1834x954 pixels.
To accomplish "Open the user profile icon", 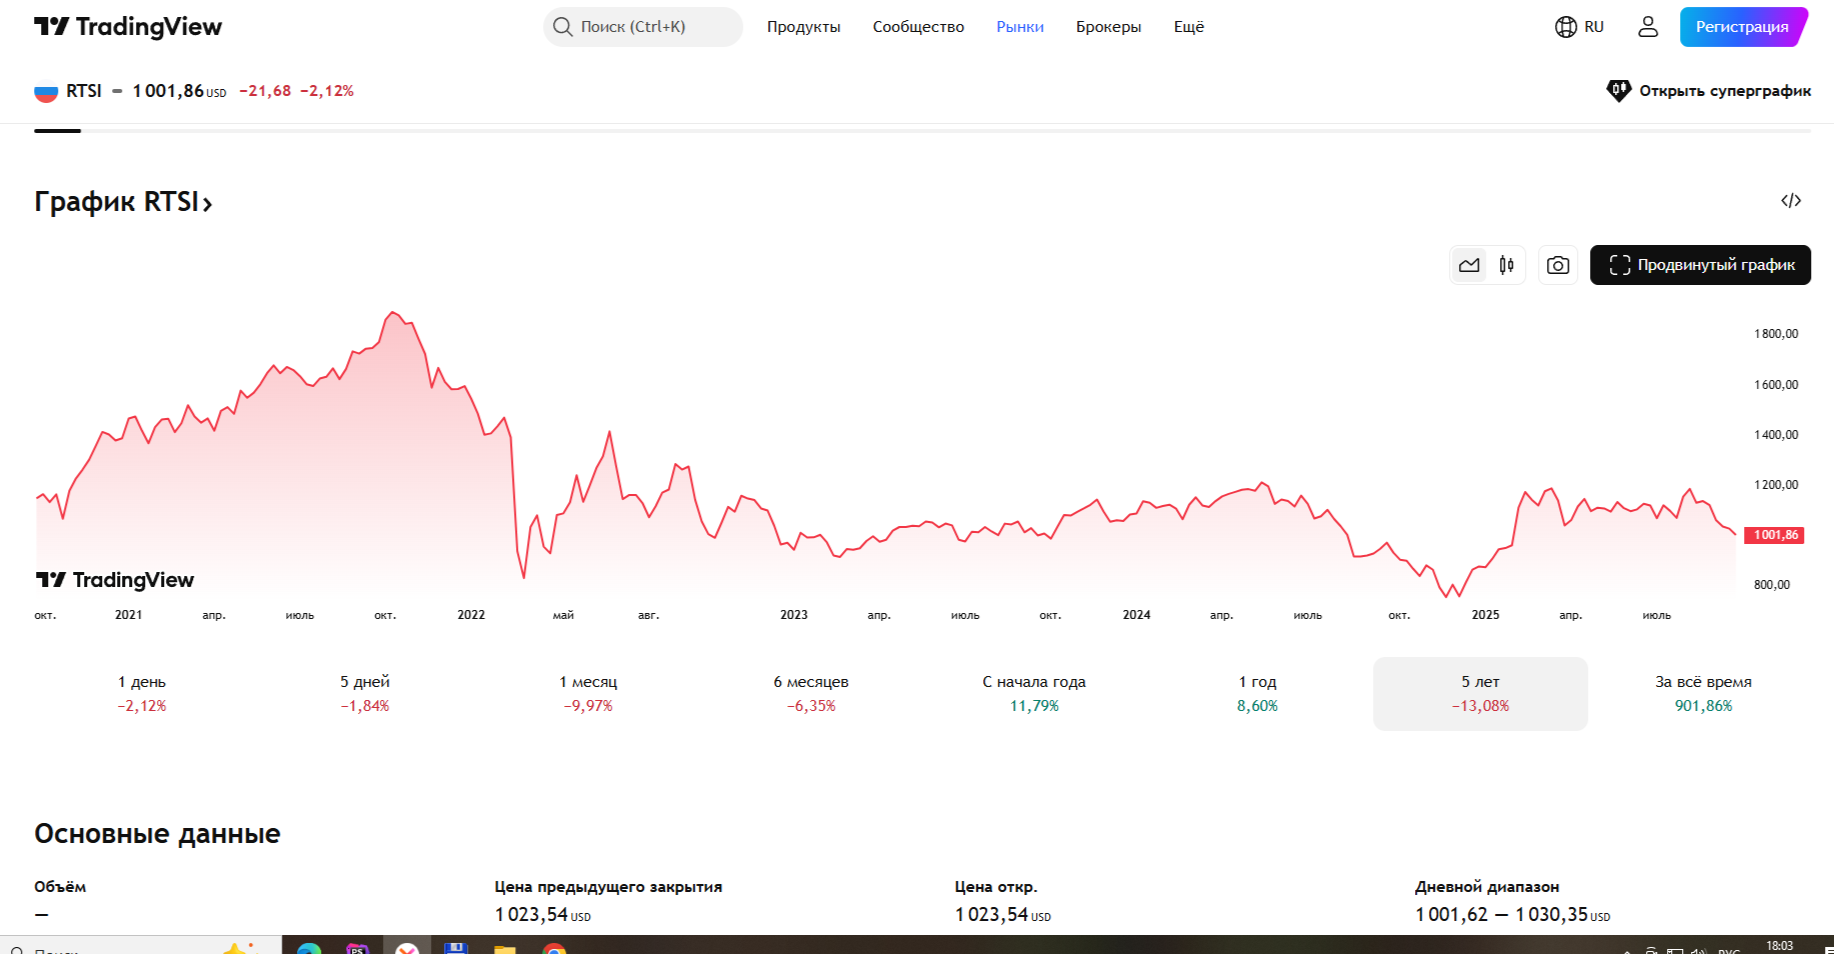I will [1648, 27].
